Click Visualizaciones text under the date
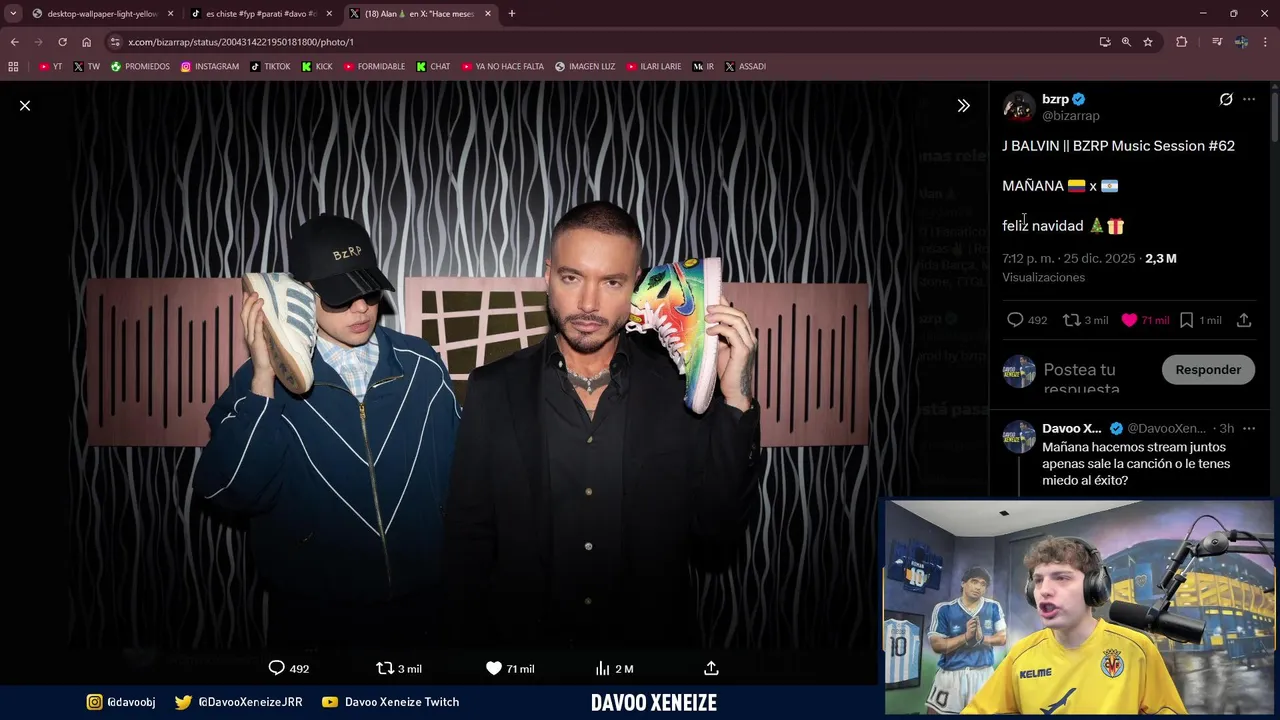This screenshot has width=1280, height=720. click(x=1043, y=277)
